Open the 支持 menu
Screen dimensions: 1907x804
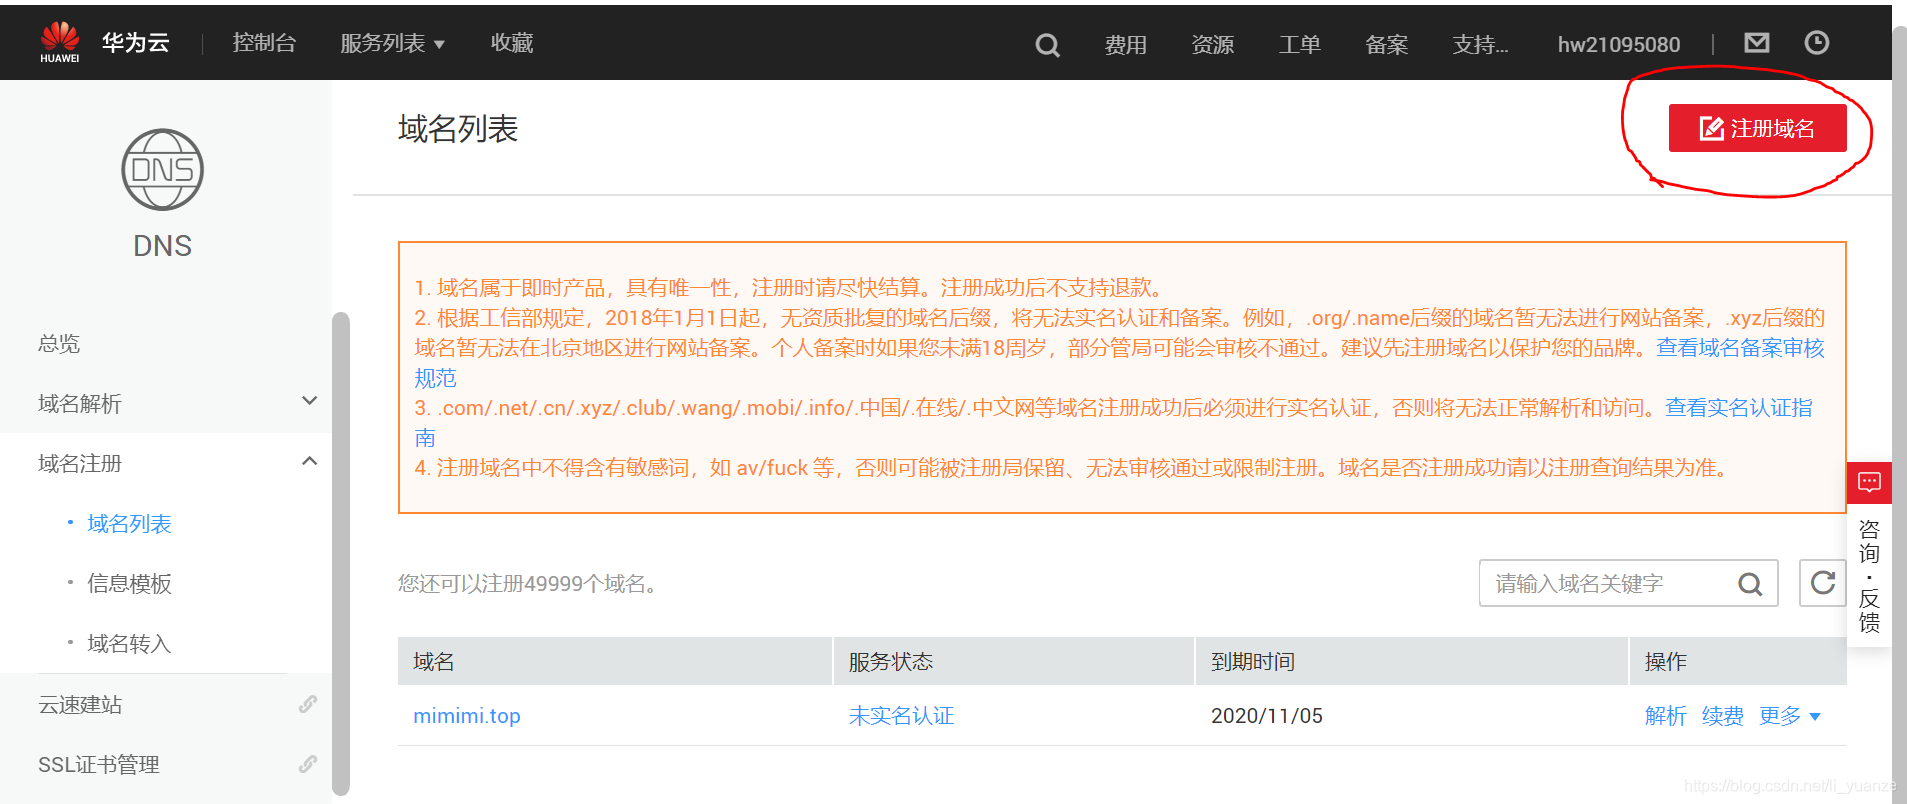pyautogui.click(x=1480, y=45)
